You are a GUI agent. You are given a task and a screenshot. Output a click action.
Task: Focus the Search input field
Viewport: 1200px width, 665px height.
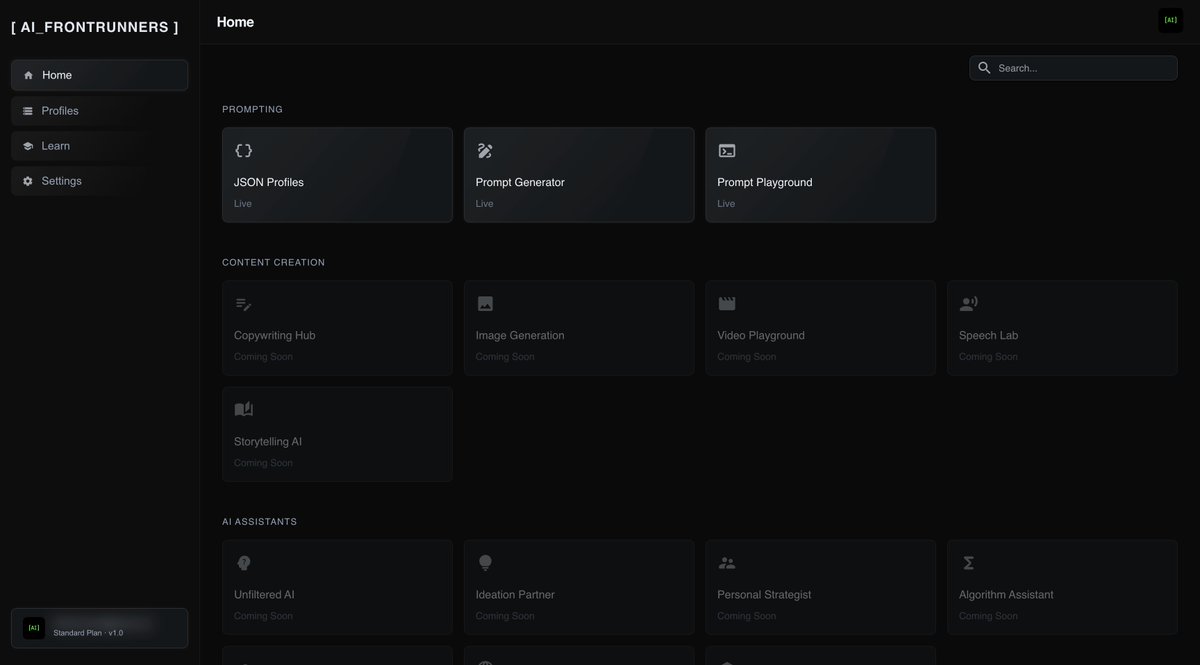1073,68
